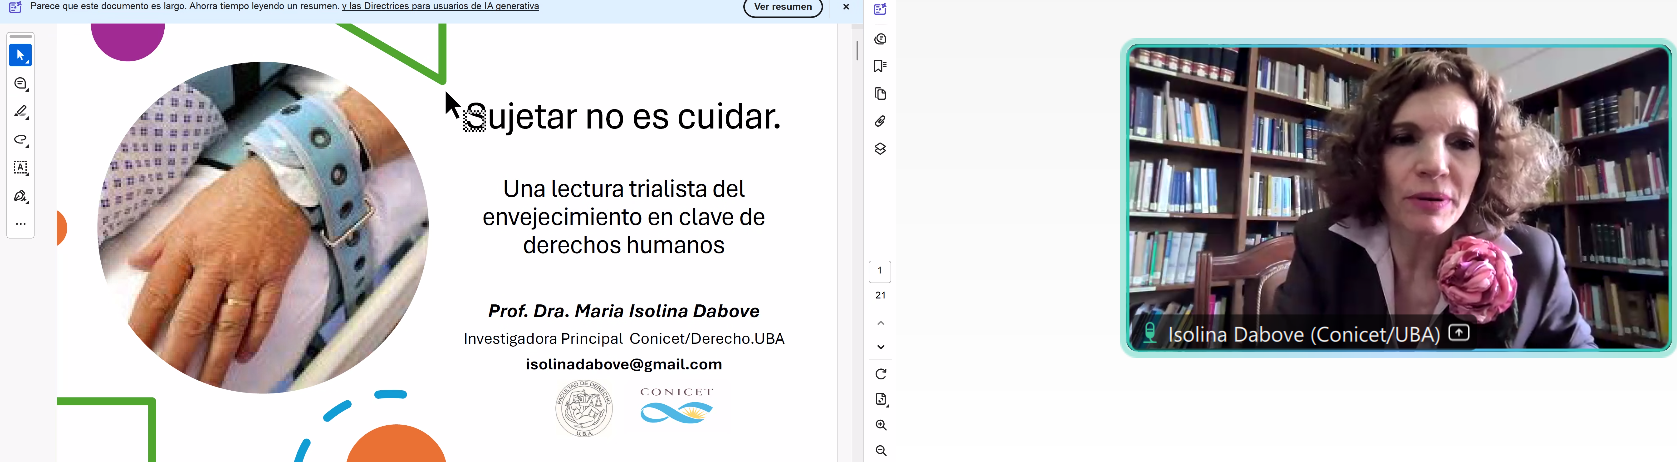Open the add comment tool
Screen dimensions: 1677x466
coord(20,84)
